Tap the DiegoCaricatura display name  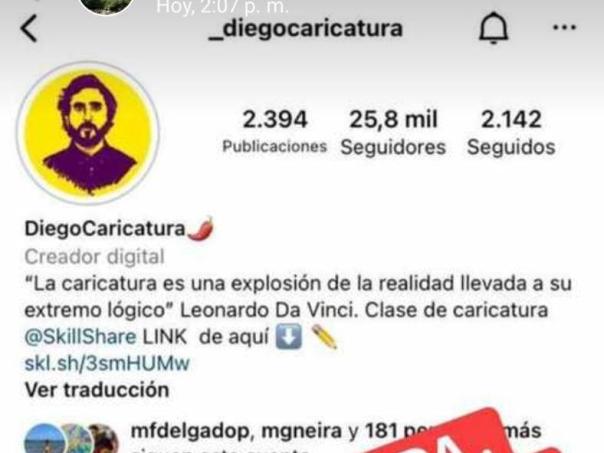tap(105, 229)
